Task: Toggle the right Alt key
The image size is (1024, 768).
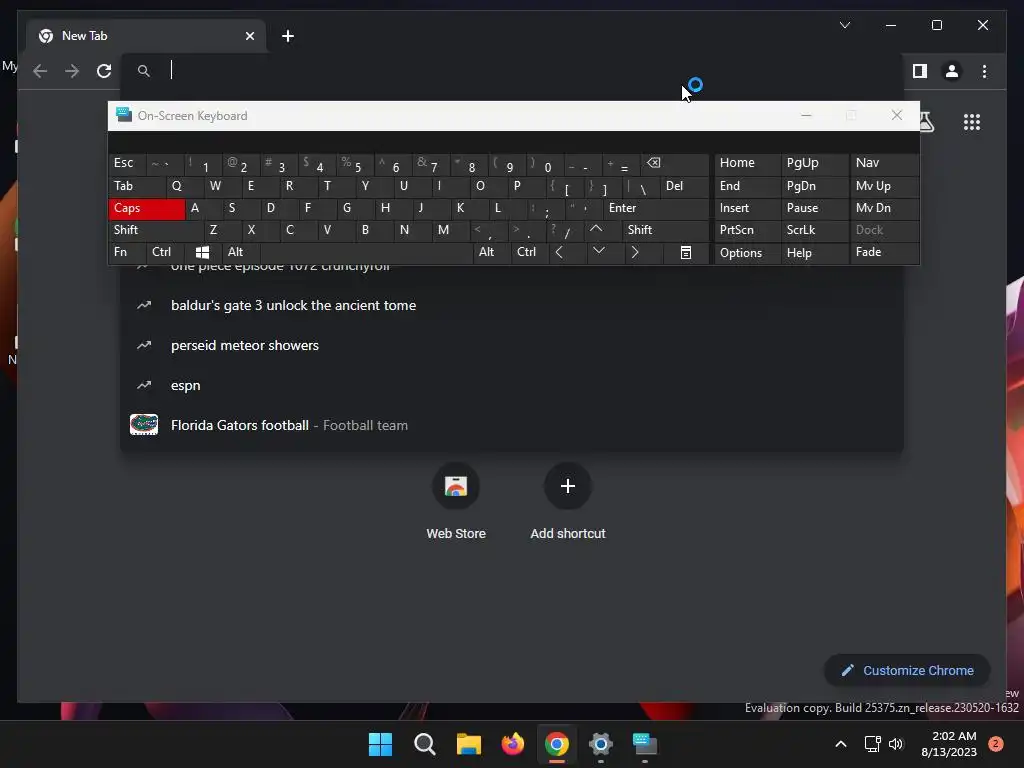Action: [x=491, y=252]
